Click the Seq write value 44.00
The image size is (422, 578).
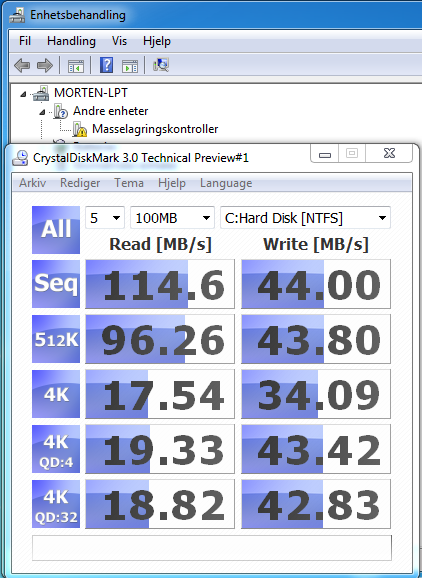(x=316, y=284)
